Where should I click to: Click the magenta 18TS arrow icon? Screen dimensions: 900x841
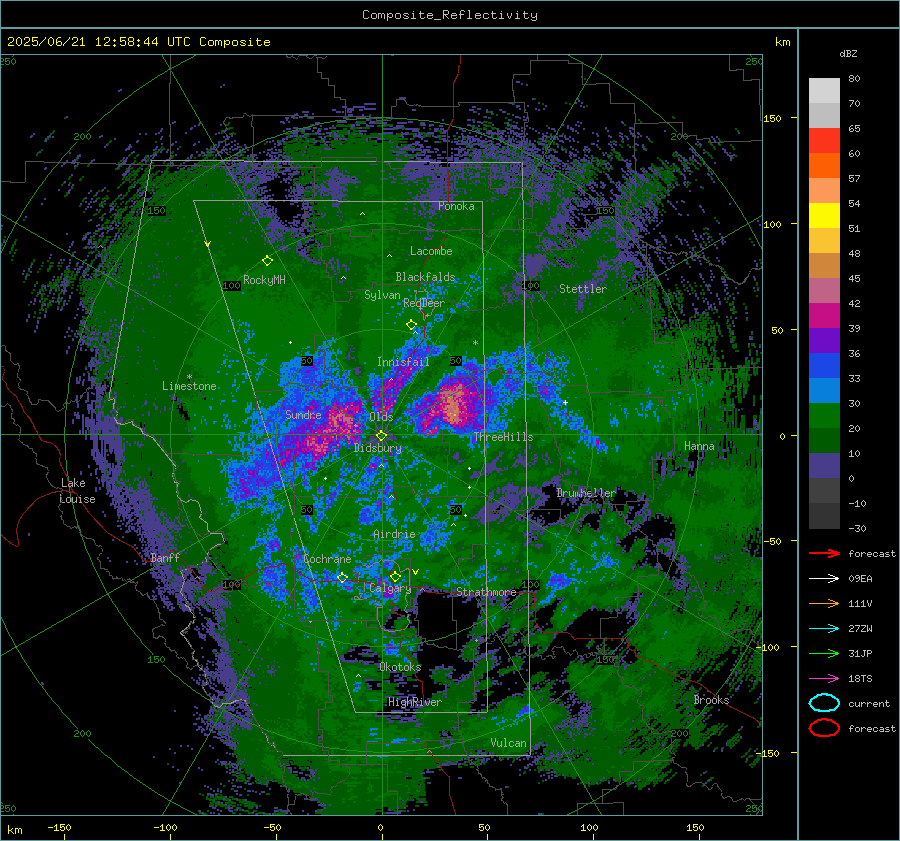pos(824,679)
